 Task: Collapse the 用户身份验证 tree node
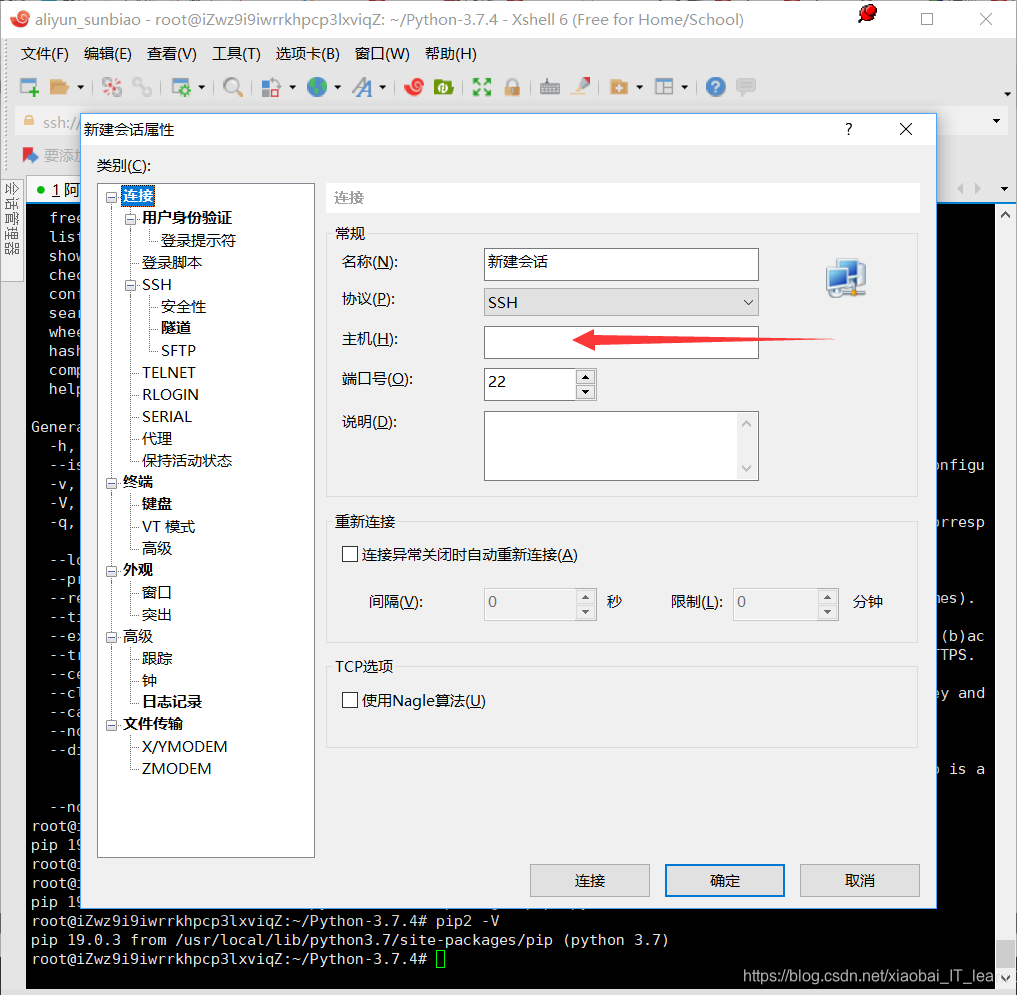point(130,219)
